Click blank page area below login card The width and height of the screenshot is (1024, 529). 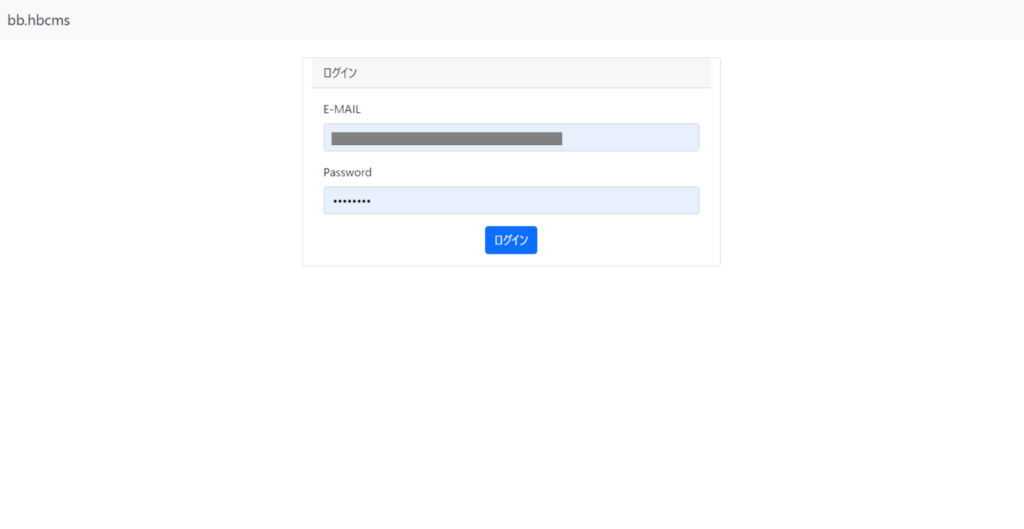[511, 400]
